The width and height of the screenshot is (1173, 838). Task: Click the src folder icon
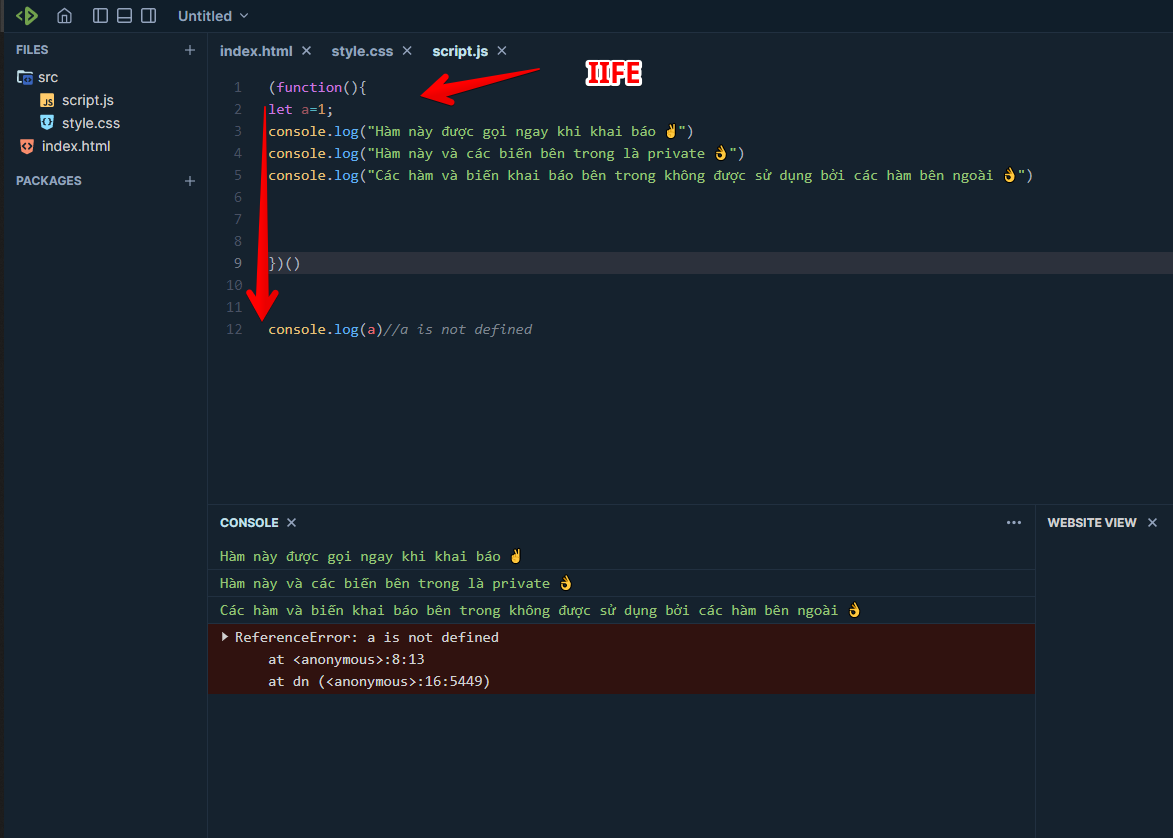tap(24, 76)
